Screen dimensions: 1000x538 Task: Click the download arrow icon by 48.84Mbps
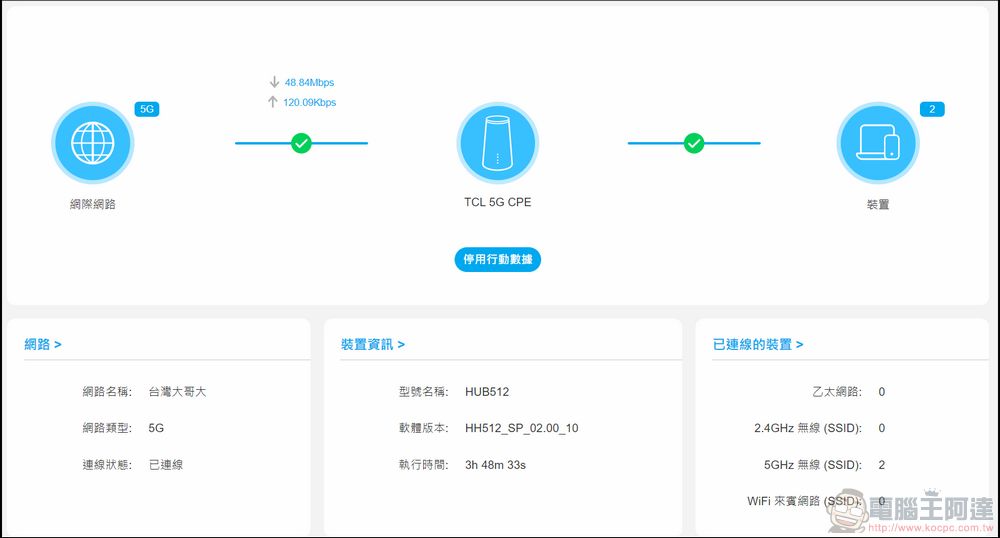click(x=274, y=82)
